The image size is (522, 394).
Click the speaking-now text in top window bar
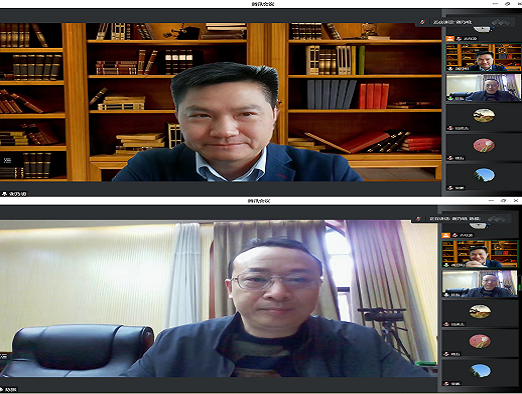click(x=452, y=22)
